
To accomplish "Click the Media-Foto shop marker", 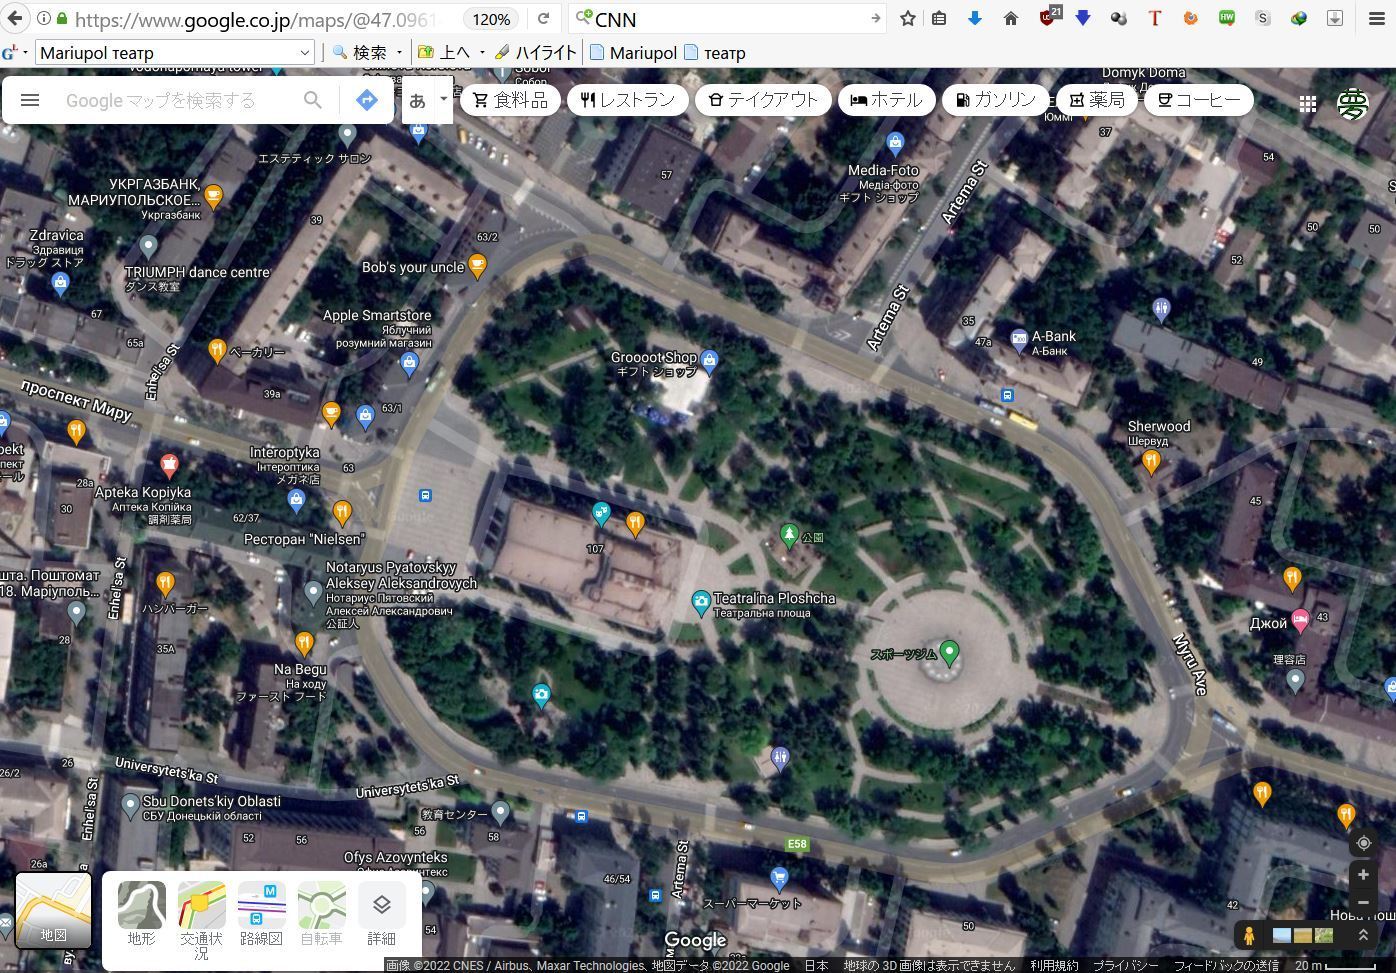I will coord(895,142).
